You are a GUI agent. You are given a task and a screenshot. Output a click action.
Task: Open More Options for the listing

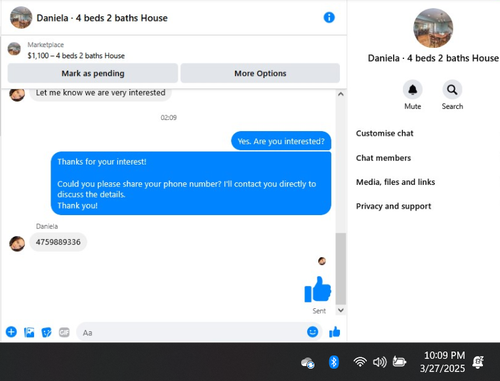[260, 73]
